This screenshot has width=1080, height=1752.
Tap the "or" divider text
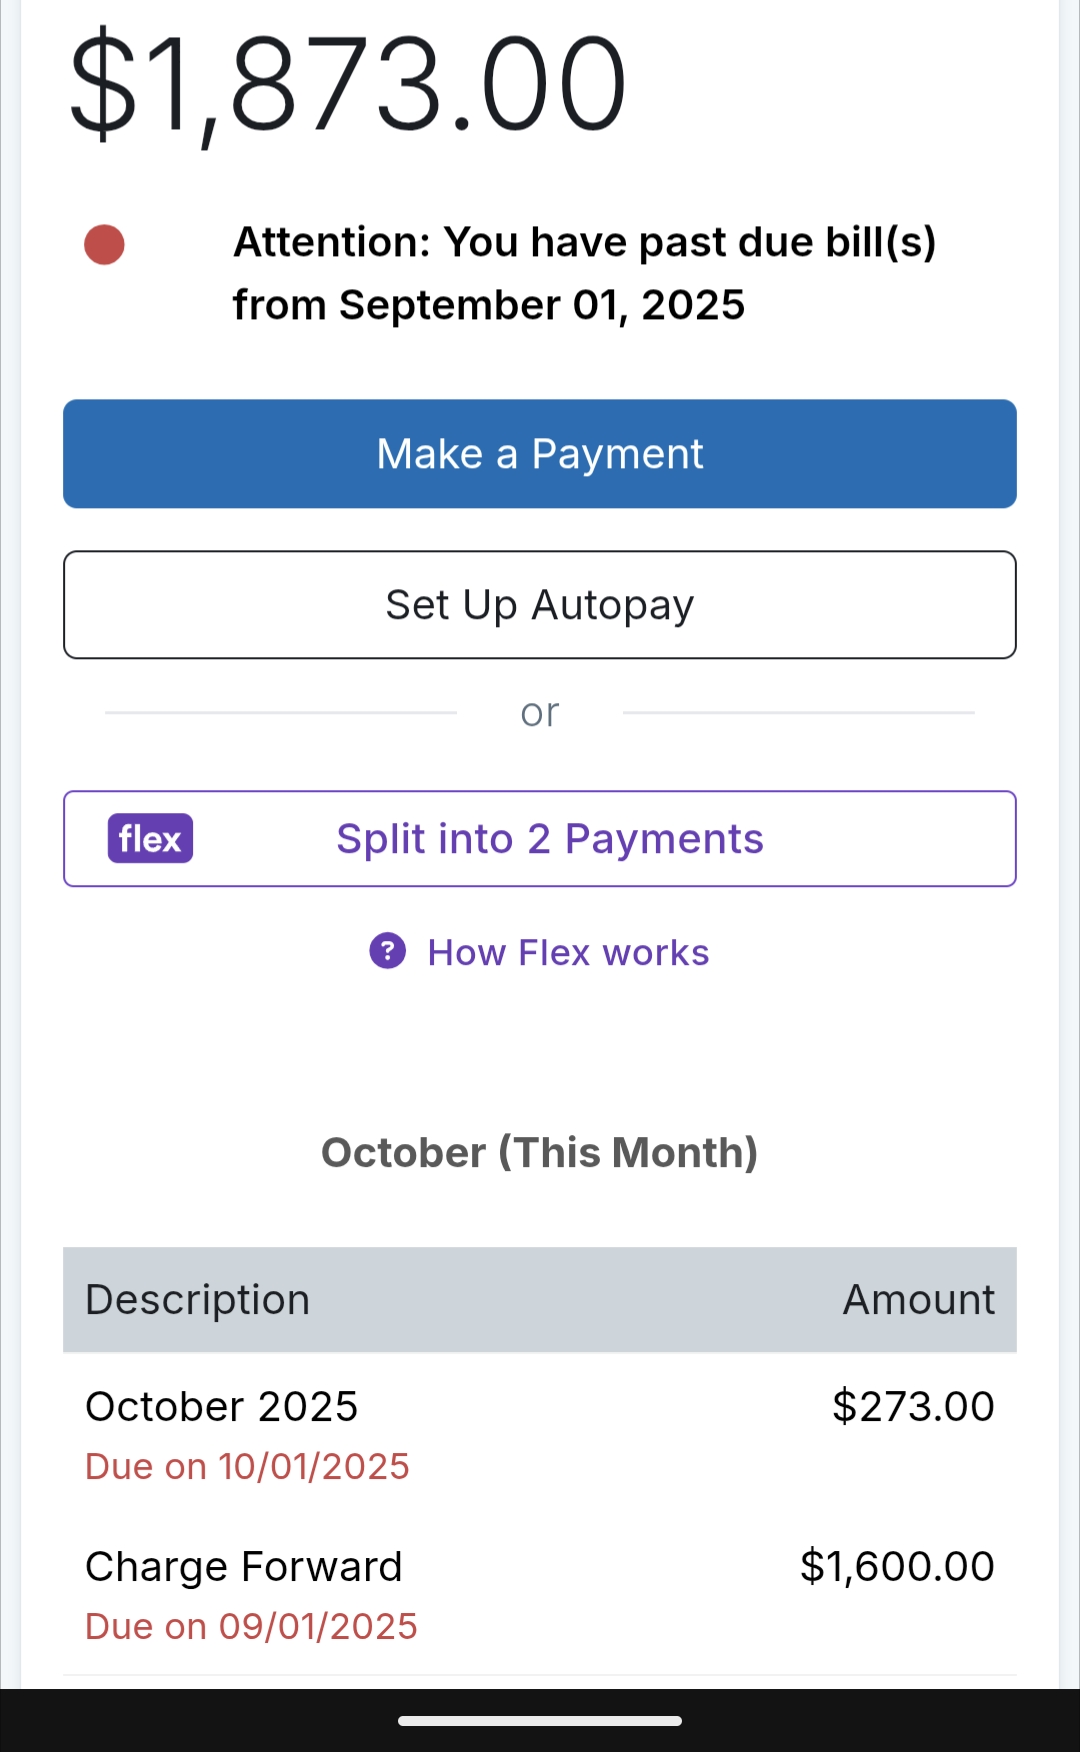tap(540, 713)
